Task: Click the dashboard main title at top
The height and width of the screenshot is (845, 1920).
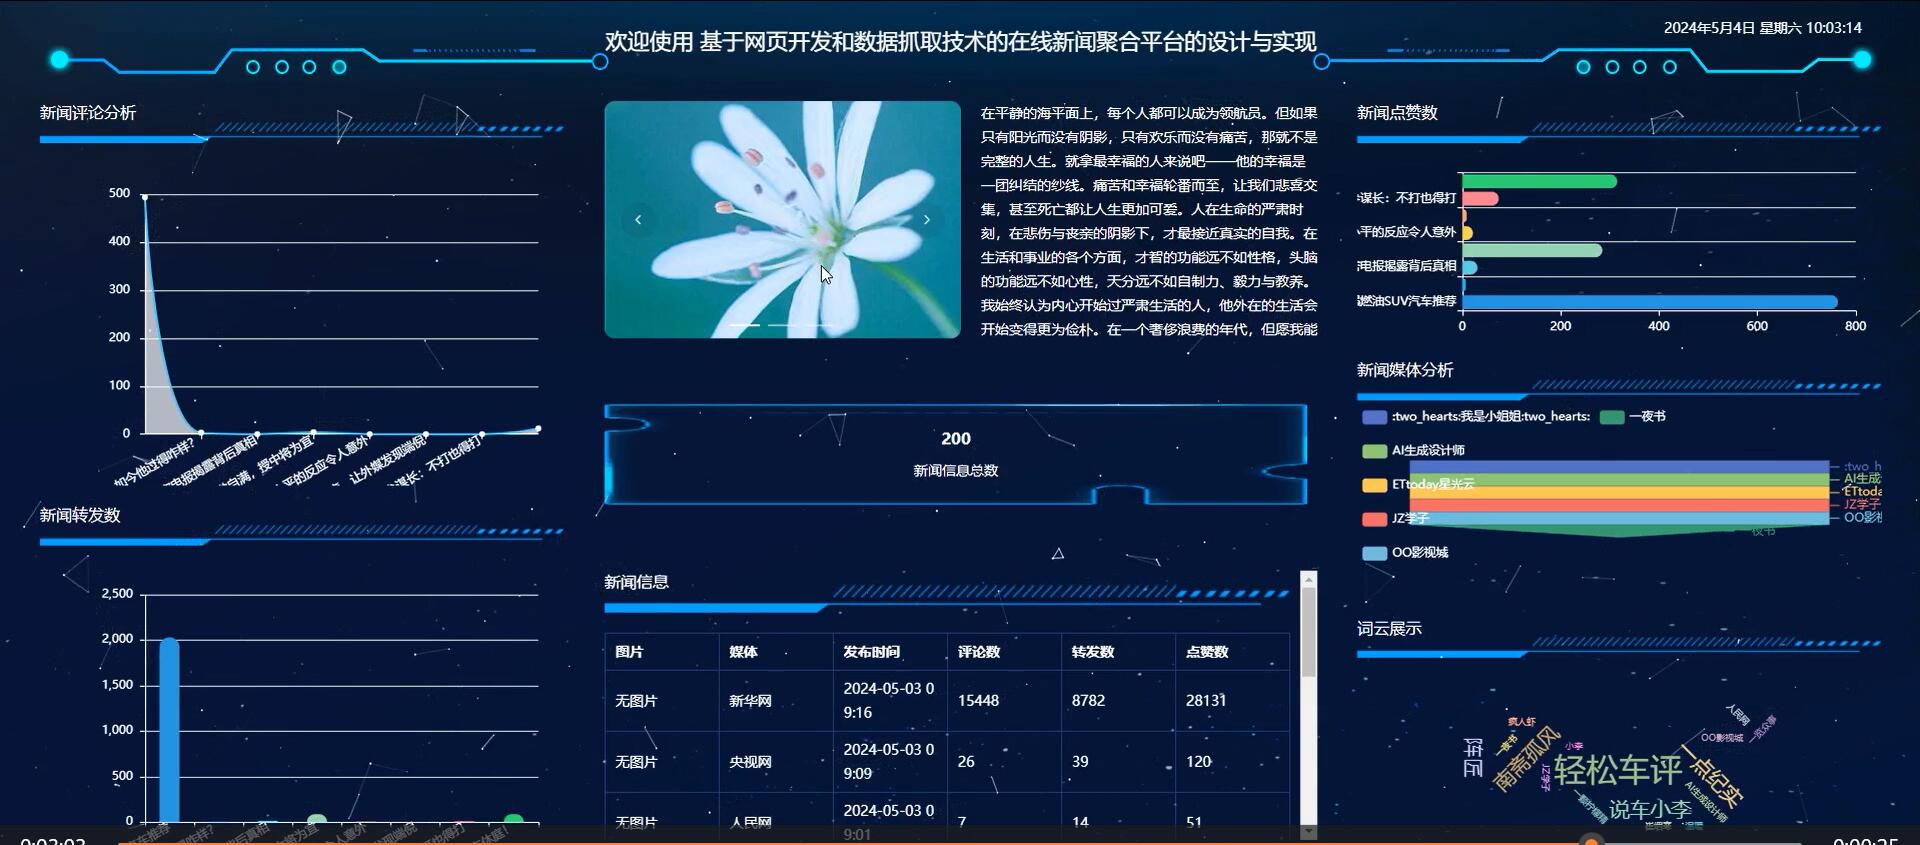Action: coord(960,42)
